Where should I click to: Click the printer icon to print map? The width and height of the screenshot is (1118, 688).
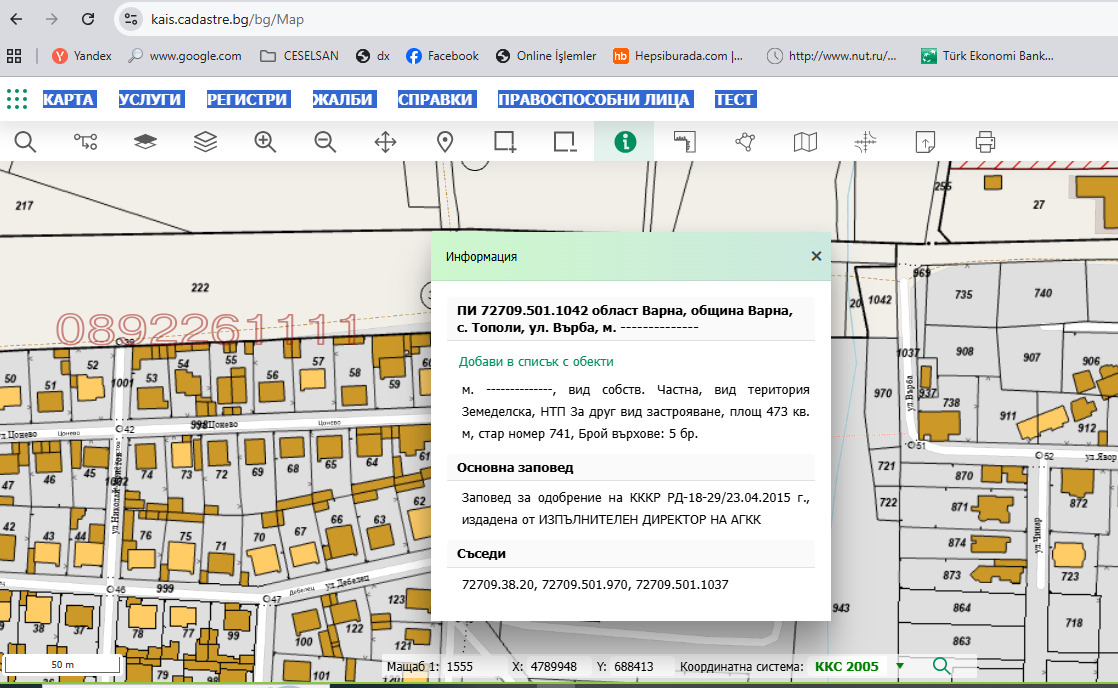click(985, 142)
